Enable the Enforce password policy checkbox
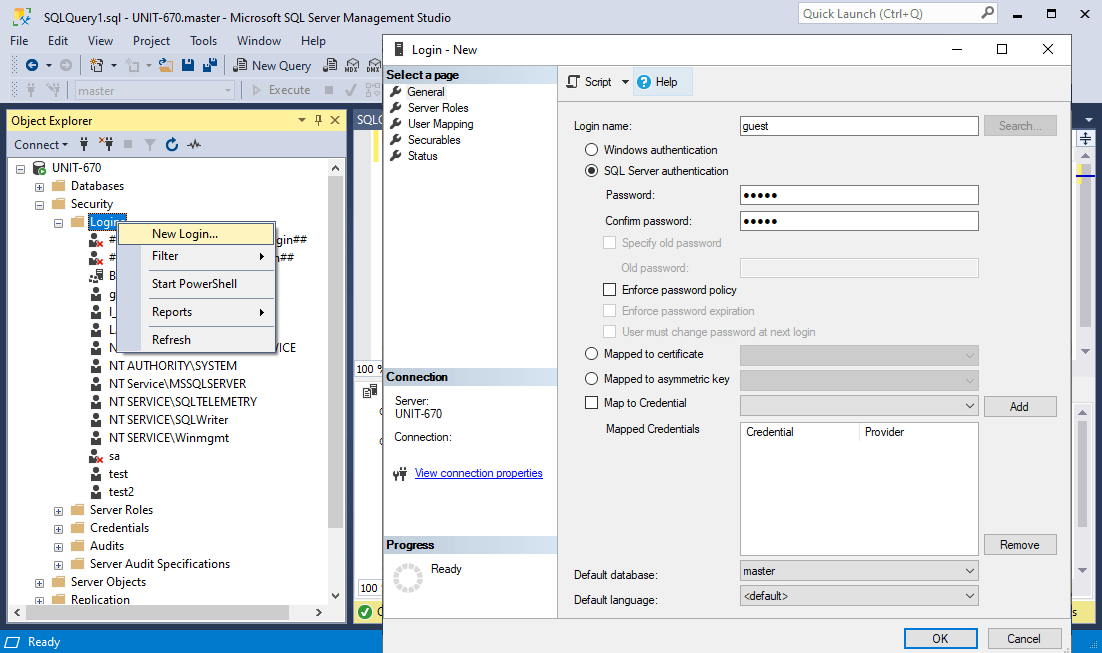Screen dimensions: 1102x653 (610, 290)
